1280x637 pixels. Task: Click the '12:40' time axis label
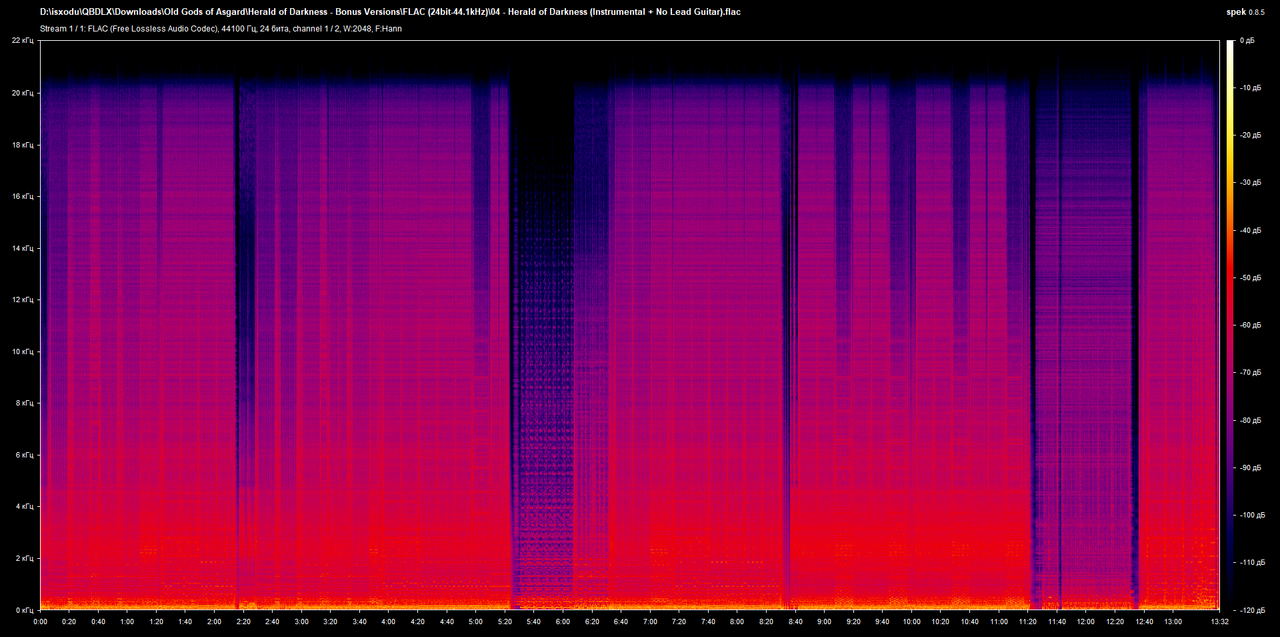1143,621
